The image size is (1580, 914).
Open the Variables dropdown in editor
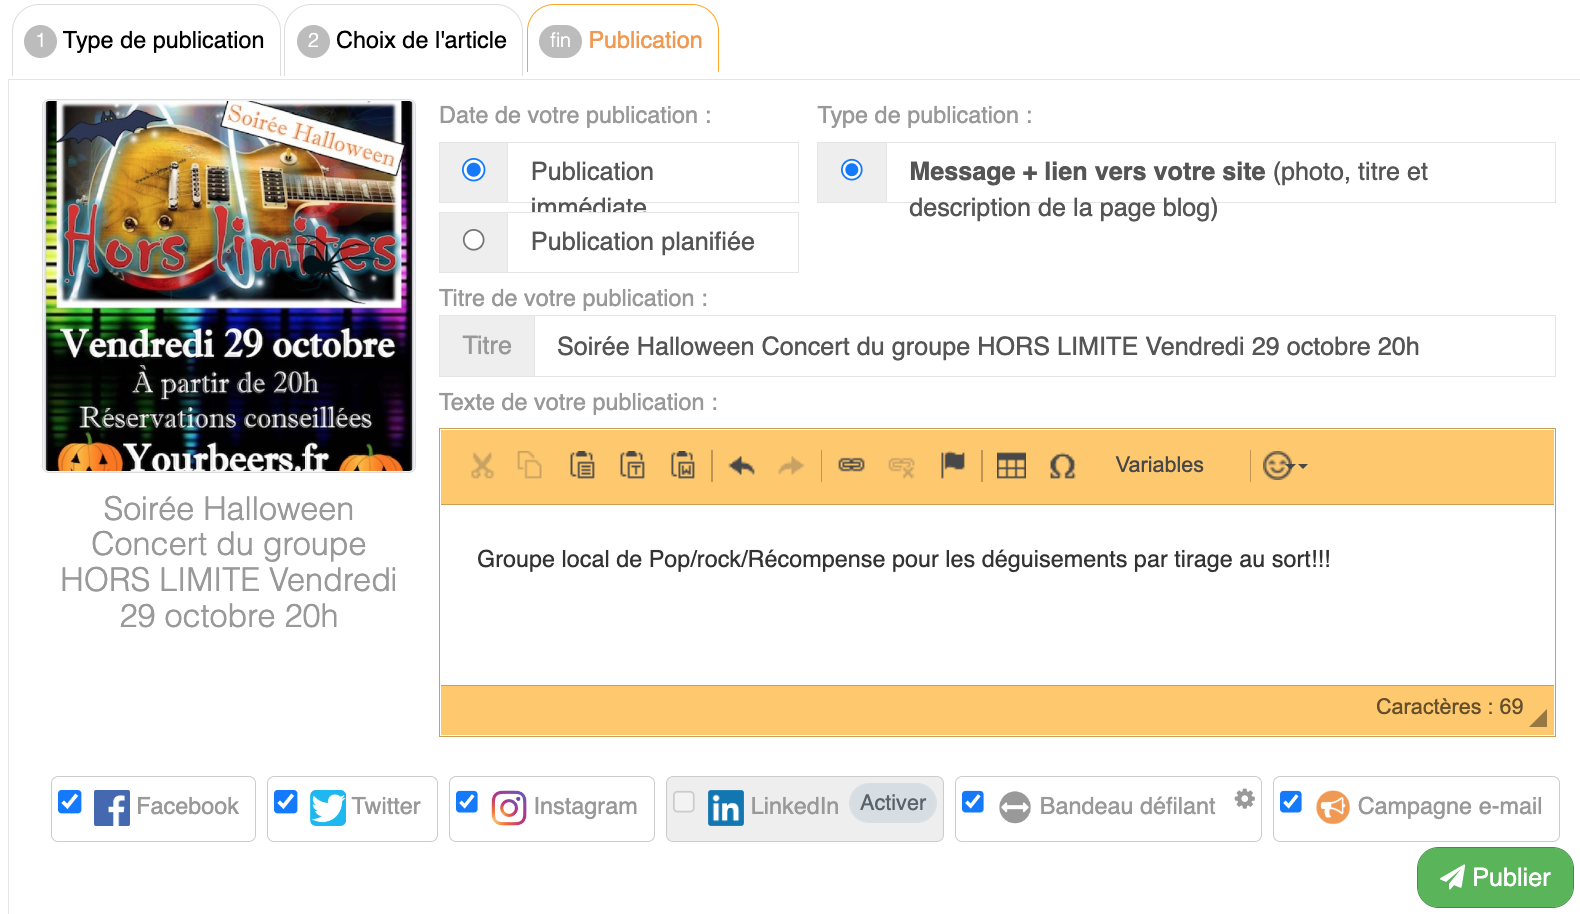coord(1159,465)
